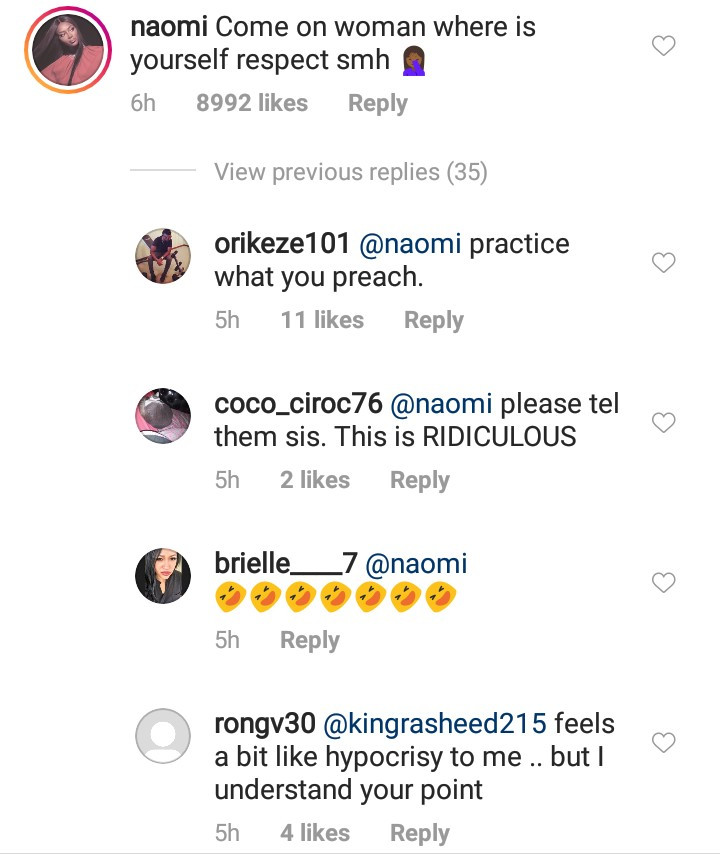This screenshot has height=854, width=720.
Task: Reply to naomi's main comment
Action: [377, 103]
